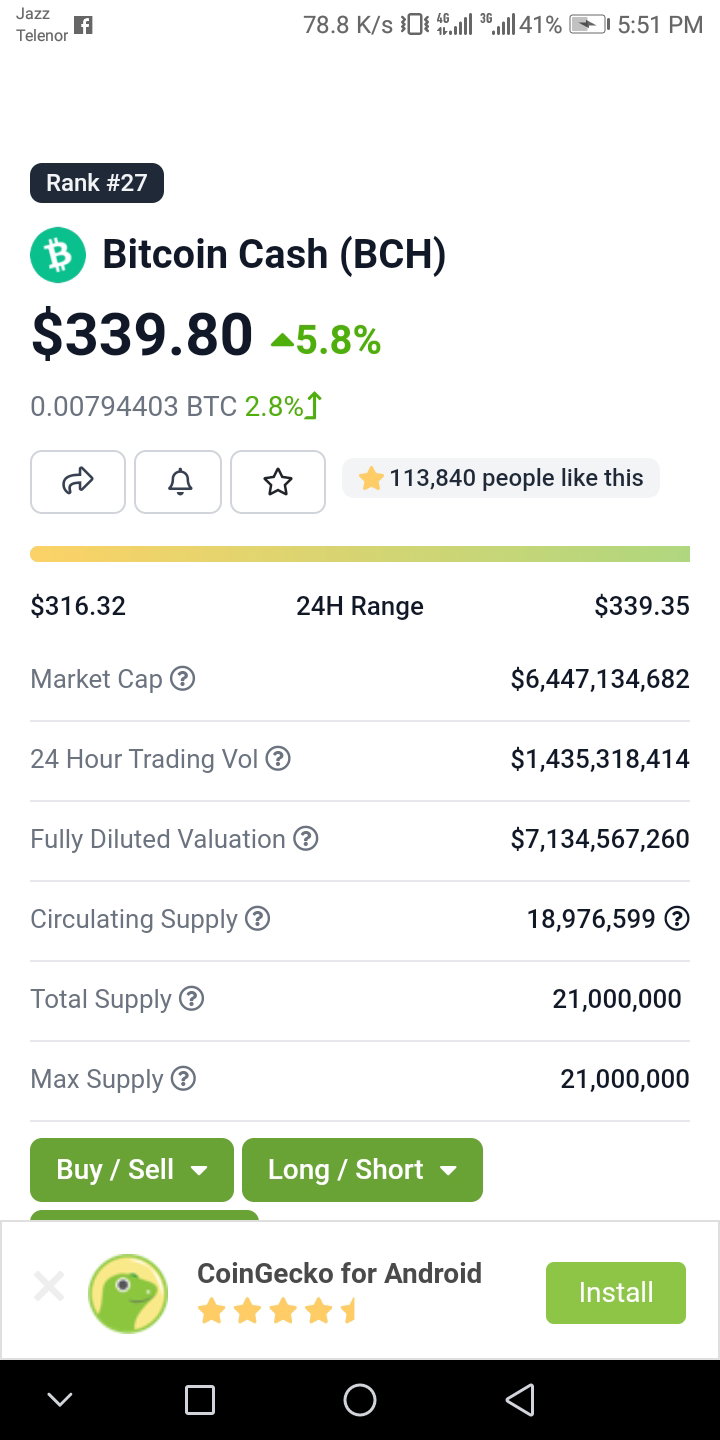Expand the Long / Short dropdown

pyautogui.click(x=362, y=1170)
